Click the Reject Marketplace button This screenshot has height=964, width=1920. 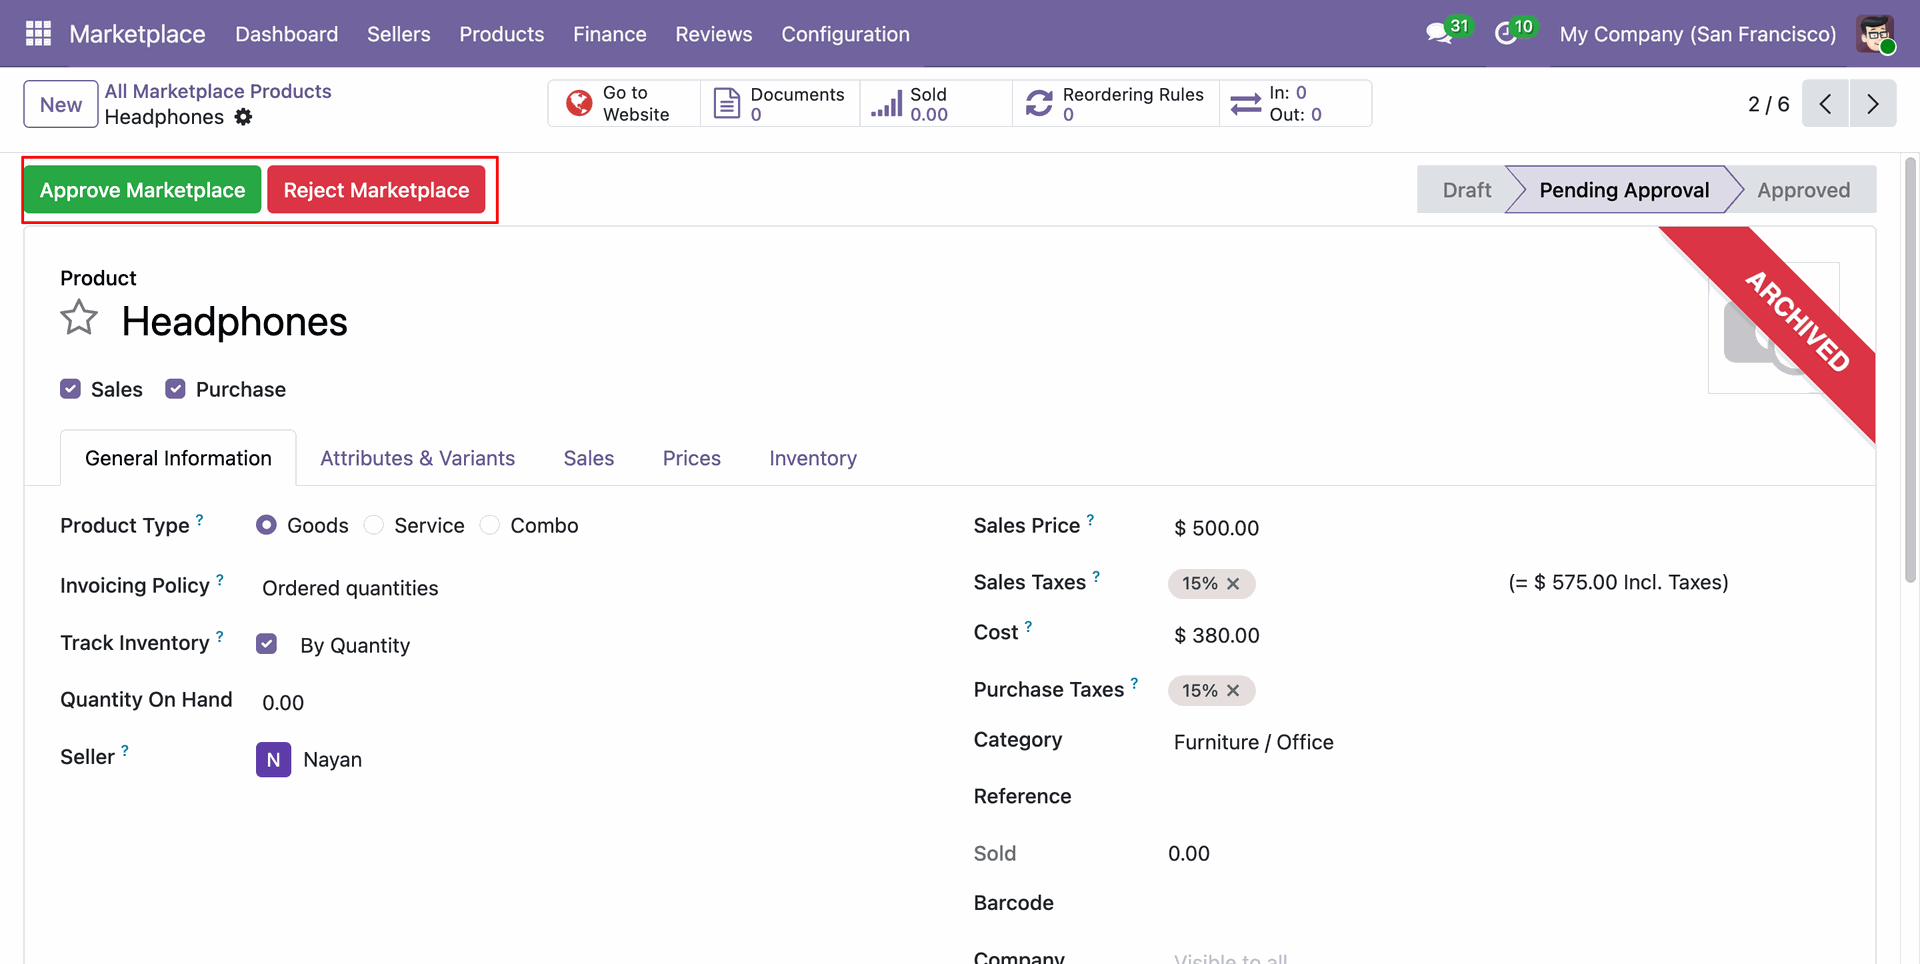376,190
